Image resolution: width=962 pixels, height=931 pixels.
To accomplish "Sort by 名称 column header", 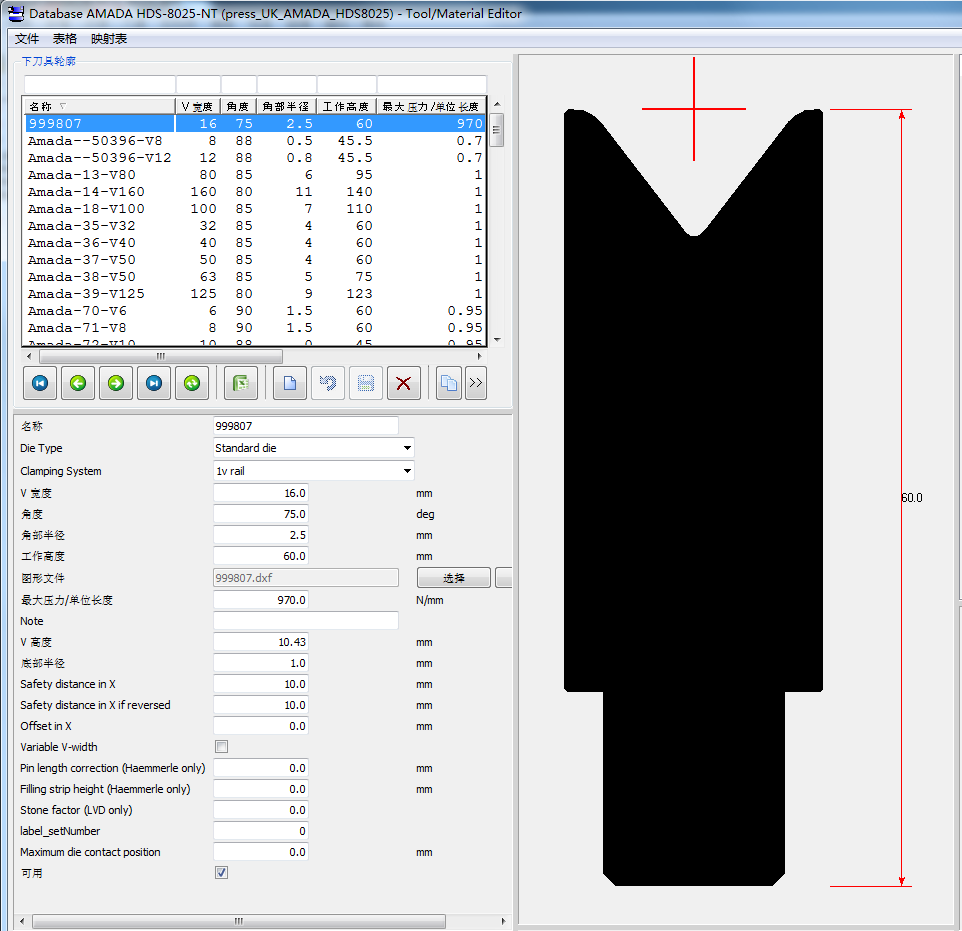I will pyautogui.click(x=99, y=106).
